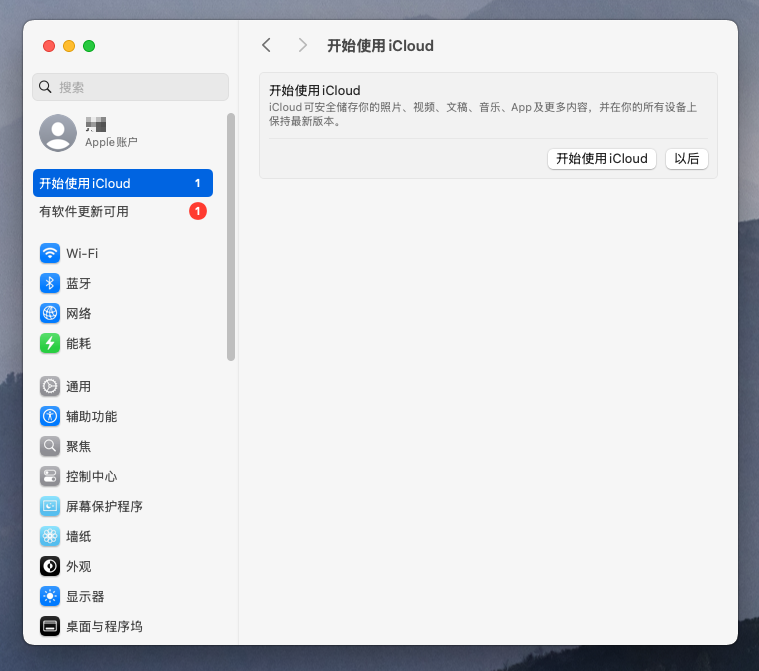Viewport: 759px width, 671px height.
Task: Go forward with the right chevron
Action: coord(303,46)
